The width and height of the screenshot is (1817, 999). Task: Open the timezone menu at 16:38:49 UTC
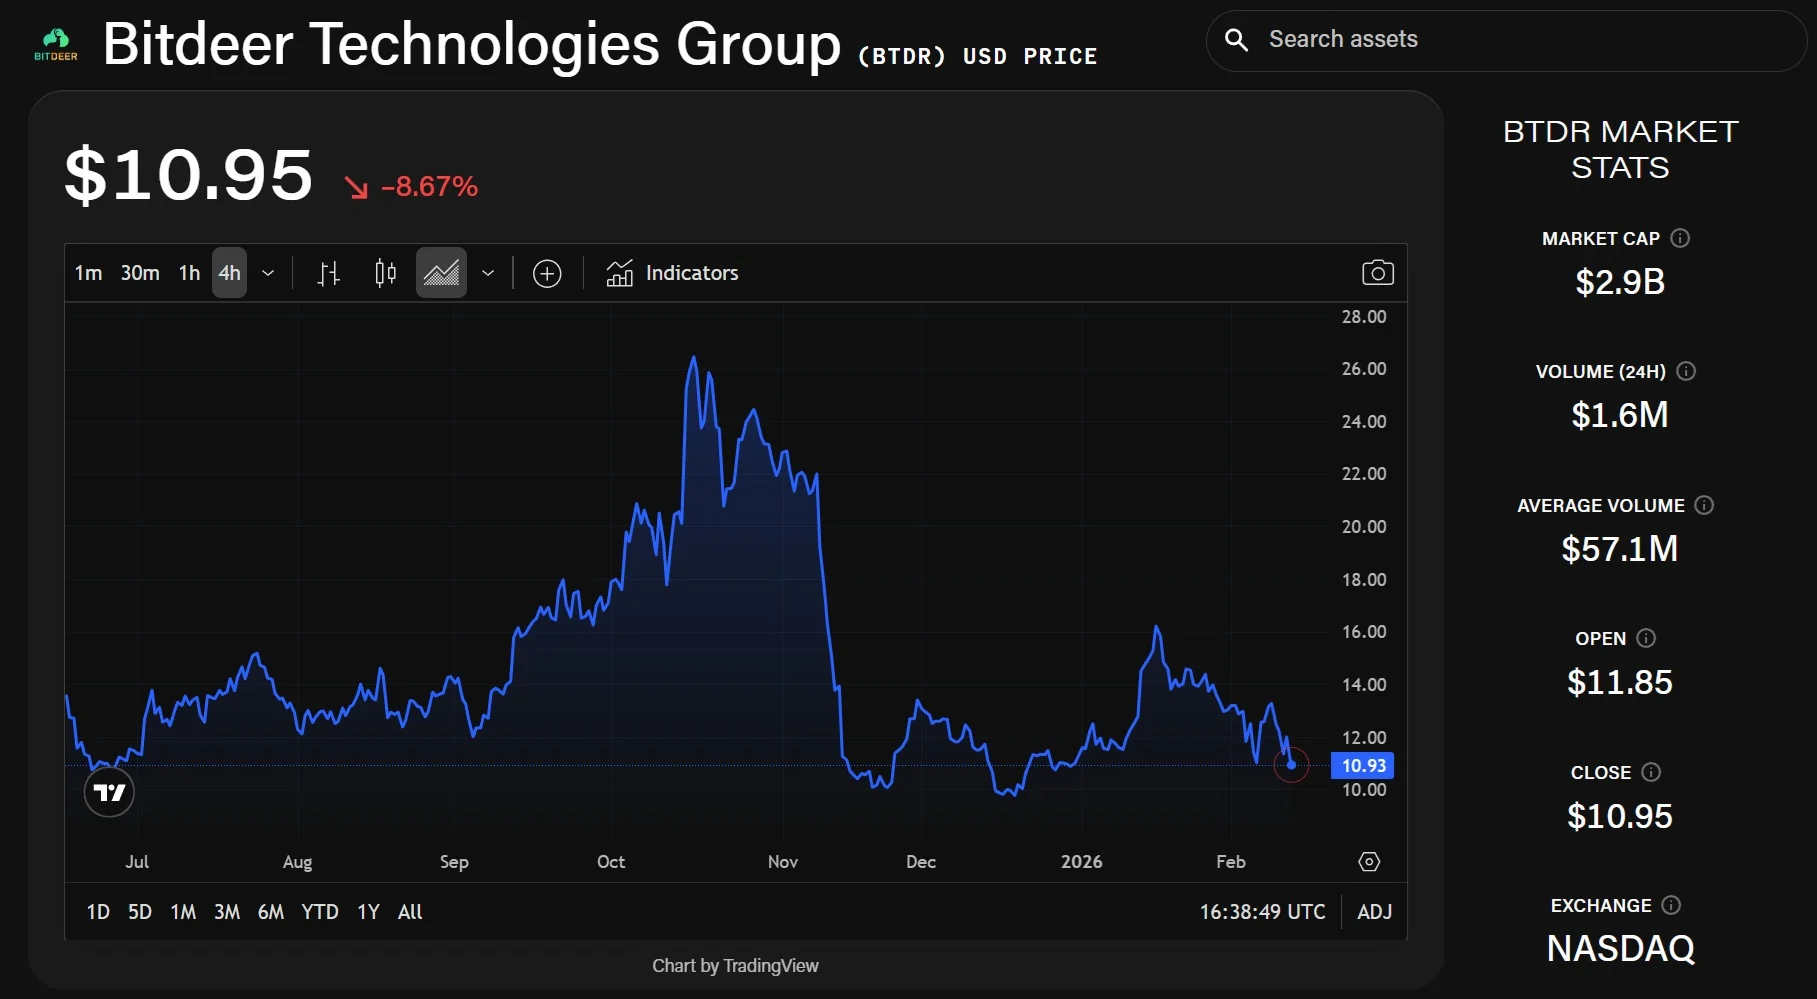point(1262,912)
